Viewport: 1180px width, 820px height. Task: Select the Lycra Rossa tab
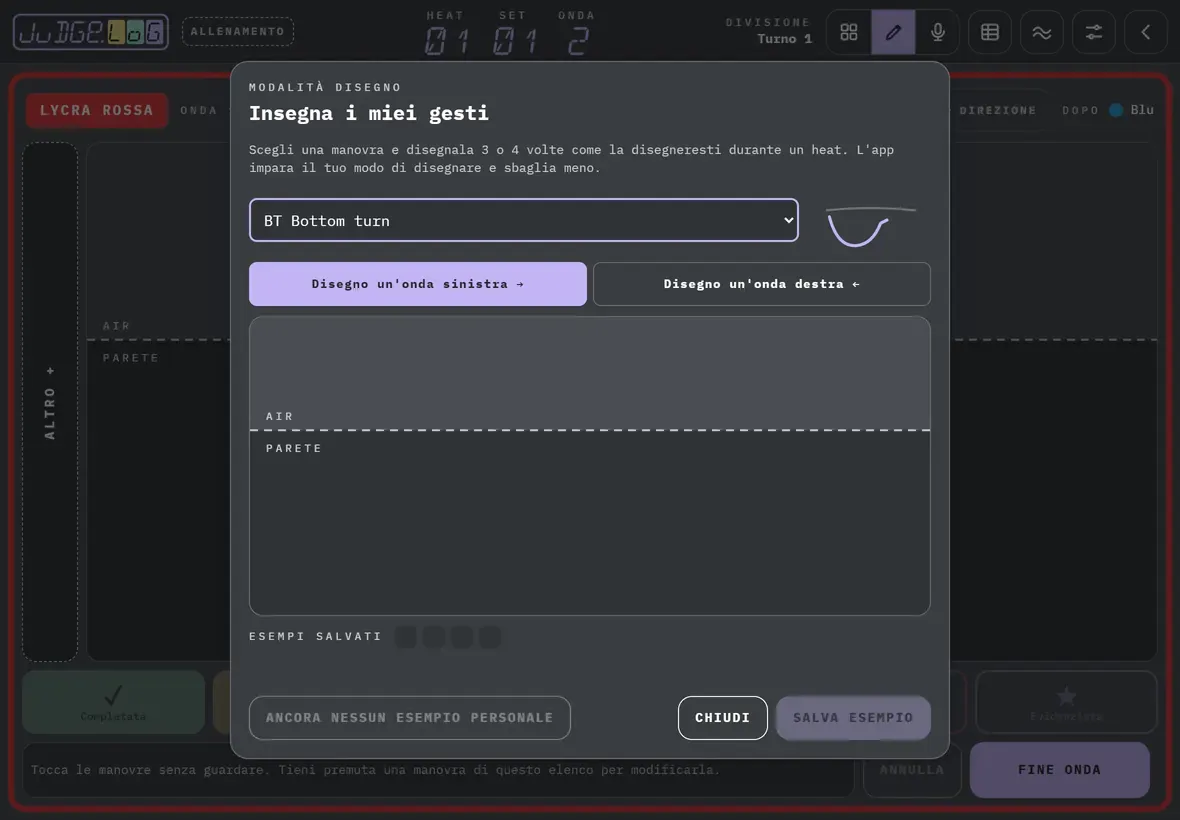[96, 110]
